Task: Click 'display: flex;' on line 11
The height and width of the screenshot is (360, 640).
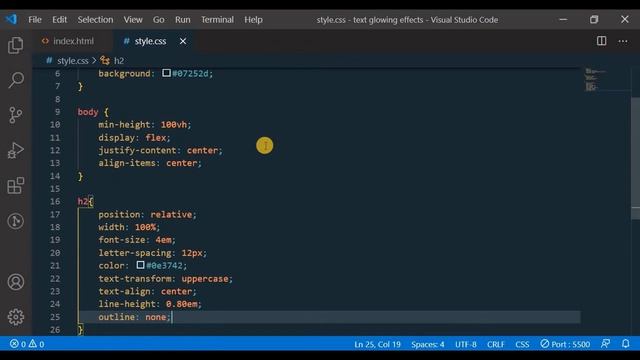Action: pyautogui.click(x=134, y=138)
